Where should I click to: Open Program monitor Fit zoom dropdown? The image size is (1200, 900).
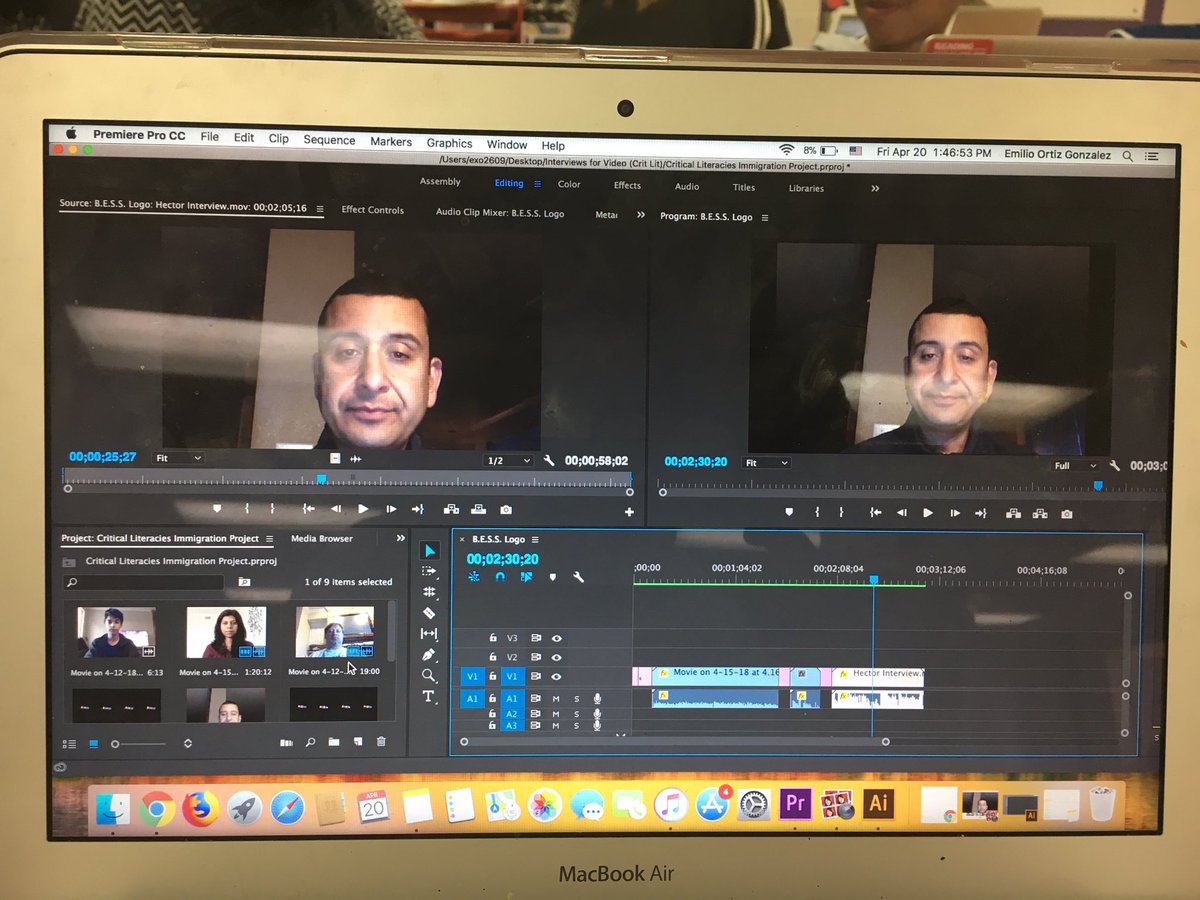tap(767, 463)
